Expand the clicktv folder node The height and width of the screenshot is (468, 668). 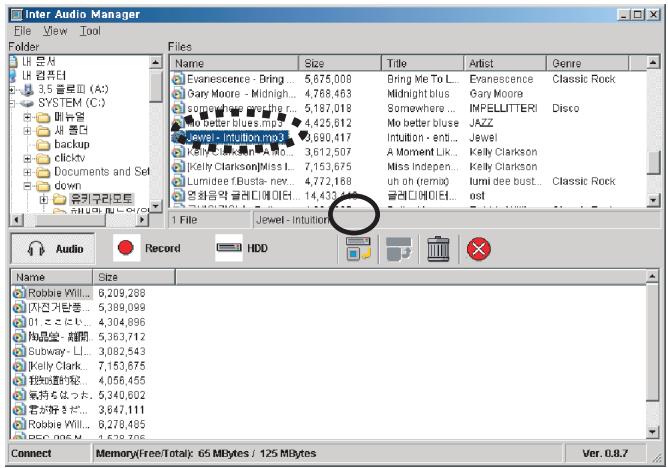click(x=27, y=159)
